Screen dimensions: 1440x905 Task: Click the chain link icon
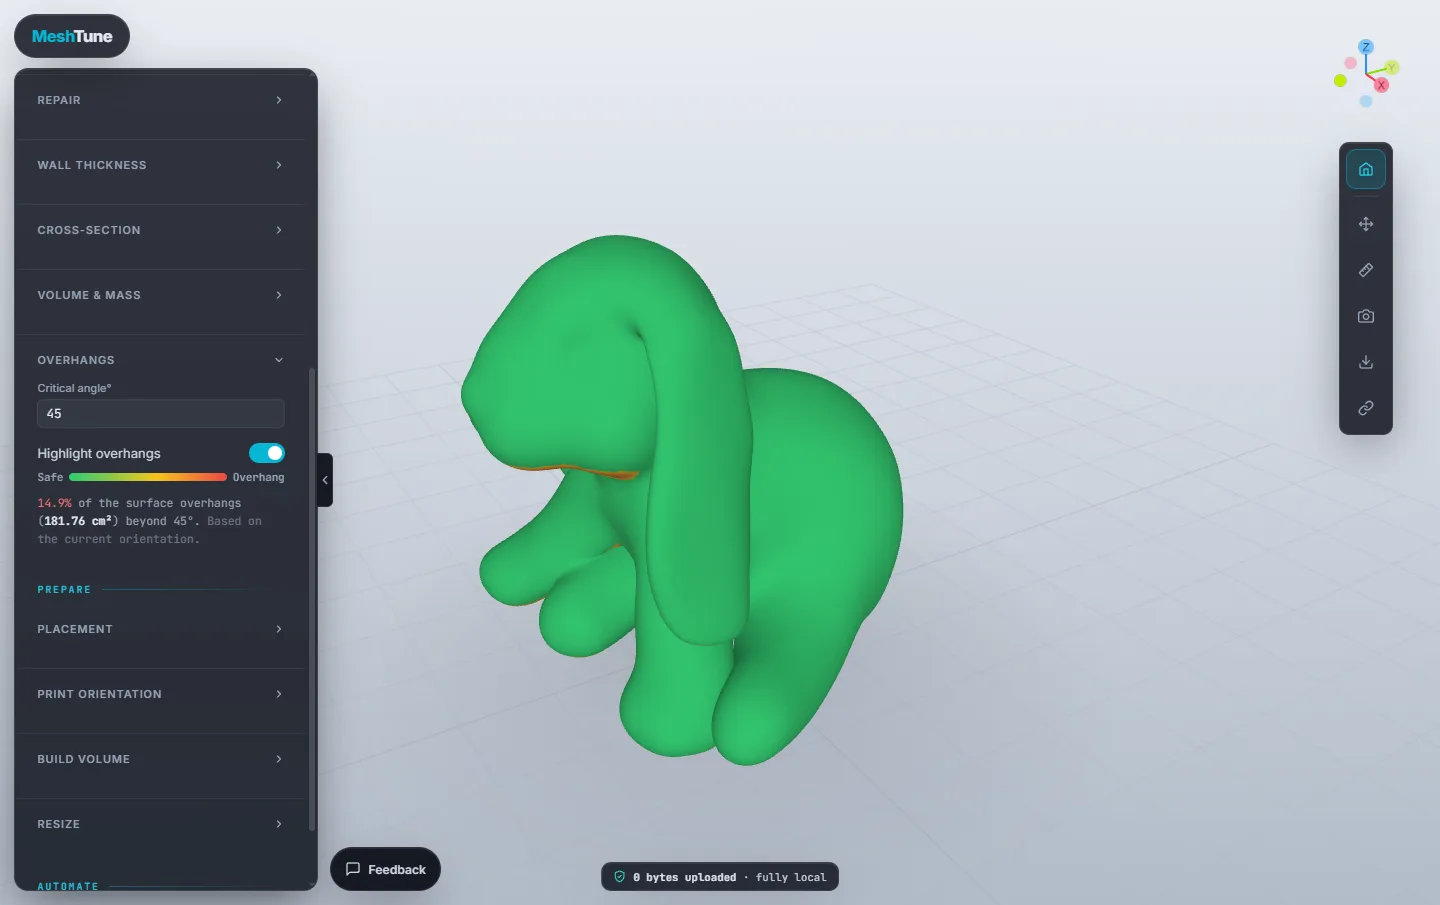click(x=1366, y=408)
